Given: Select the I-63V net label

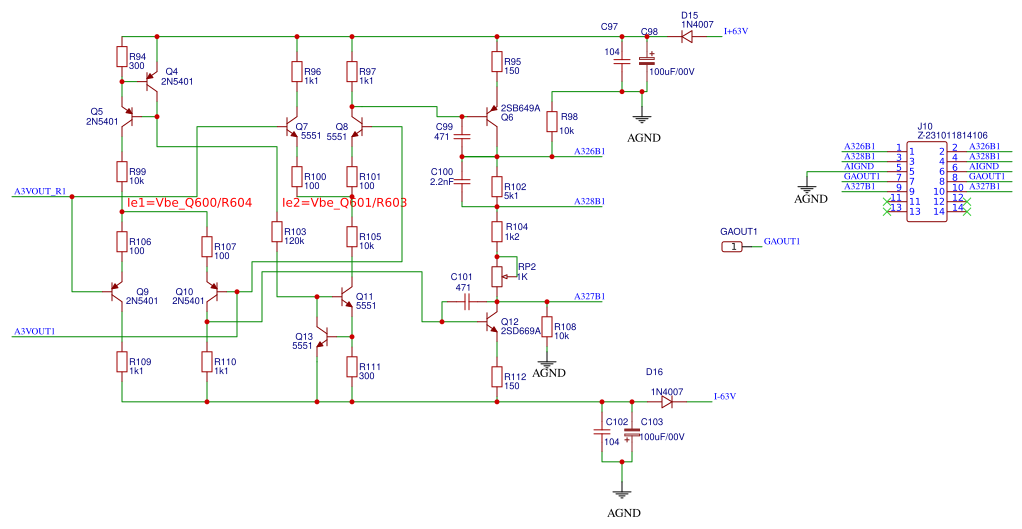Looking at the screenshot, I should (x=725, y=395).
